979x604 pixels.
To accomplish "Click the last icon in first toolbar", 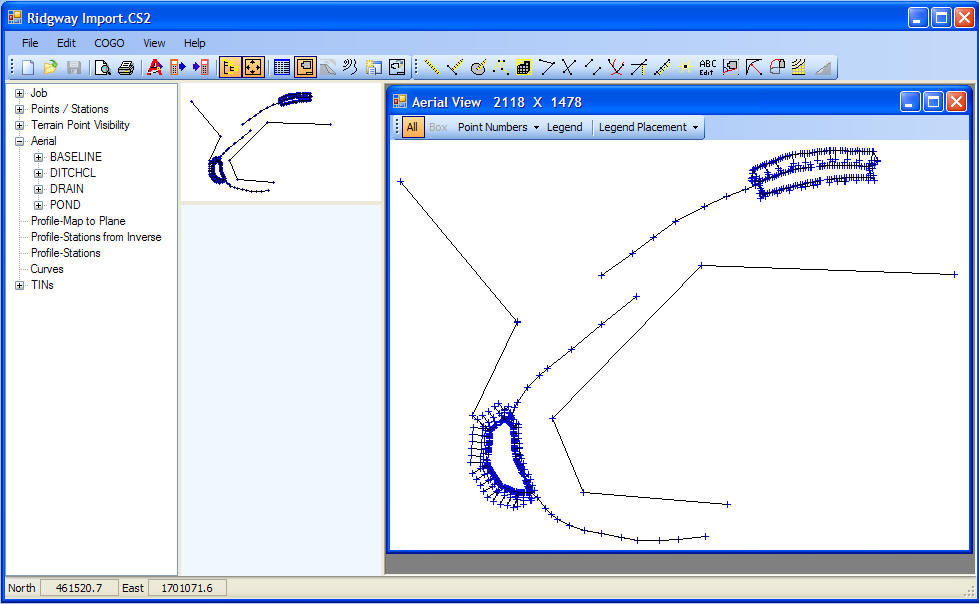I will click(397, 67).
